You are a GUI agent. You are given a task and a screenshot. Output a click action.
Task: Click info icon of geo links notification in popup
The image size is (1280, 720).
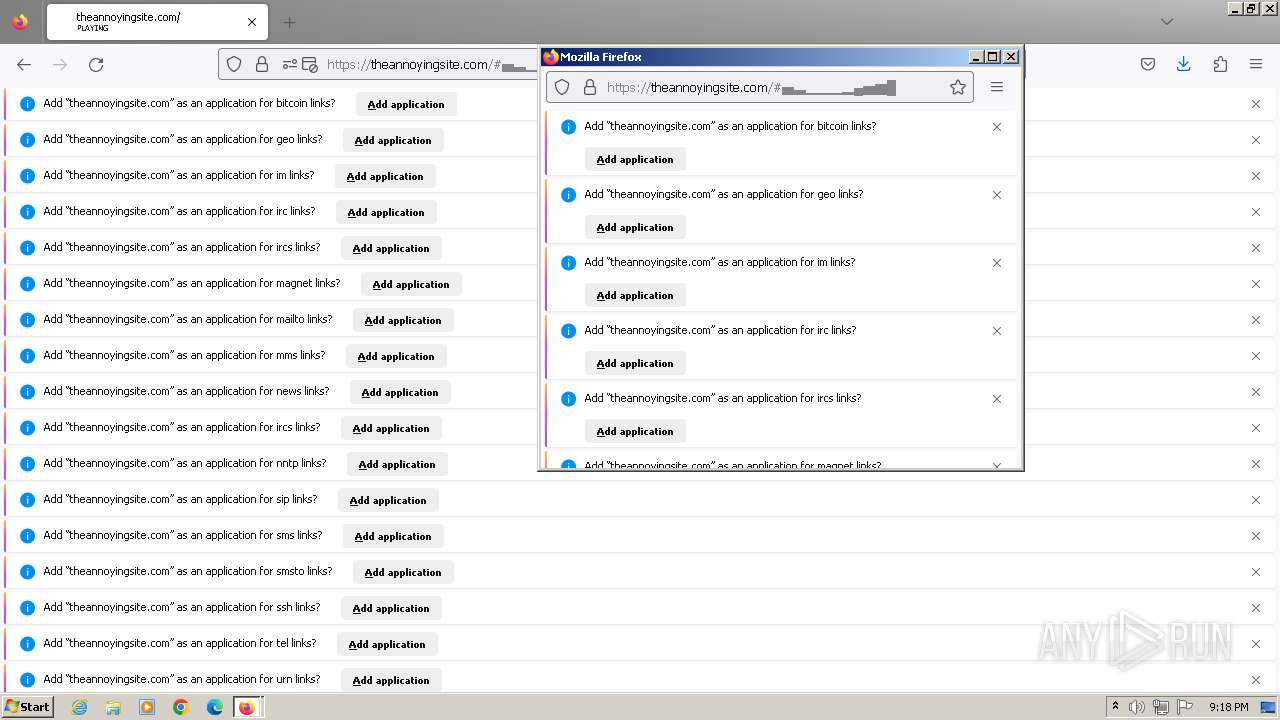[568, 195]
